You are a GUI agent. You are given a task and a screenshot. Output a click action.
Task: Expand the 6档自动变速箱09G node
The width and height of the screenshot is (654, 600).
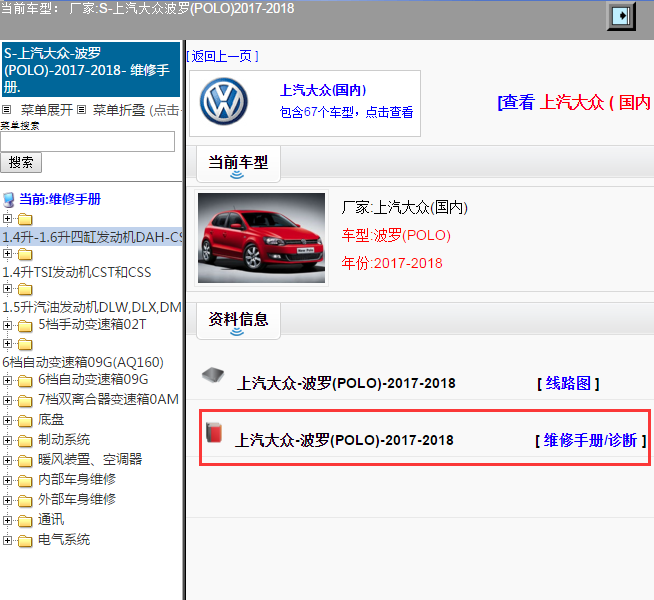click(7, 380)
